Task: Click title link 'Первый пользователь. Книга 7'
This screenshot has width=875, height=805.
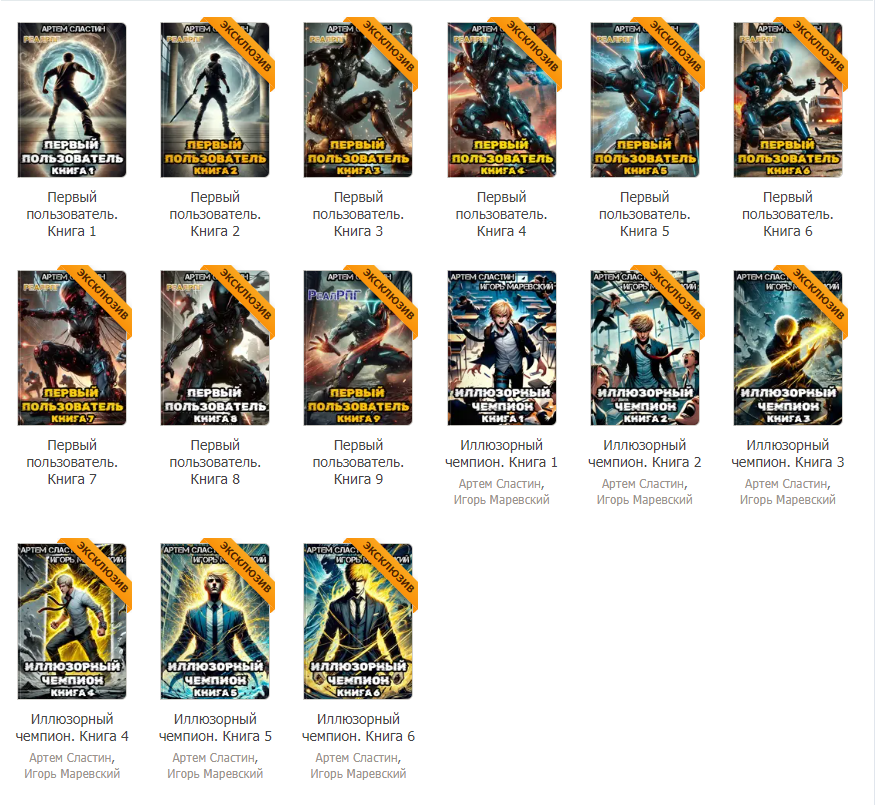Action: click(x=72, y=462)
